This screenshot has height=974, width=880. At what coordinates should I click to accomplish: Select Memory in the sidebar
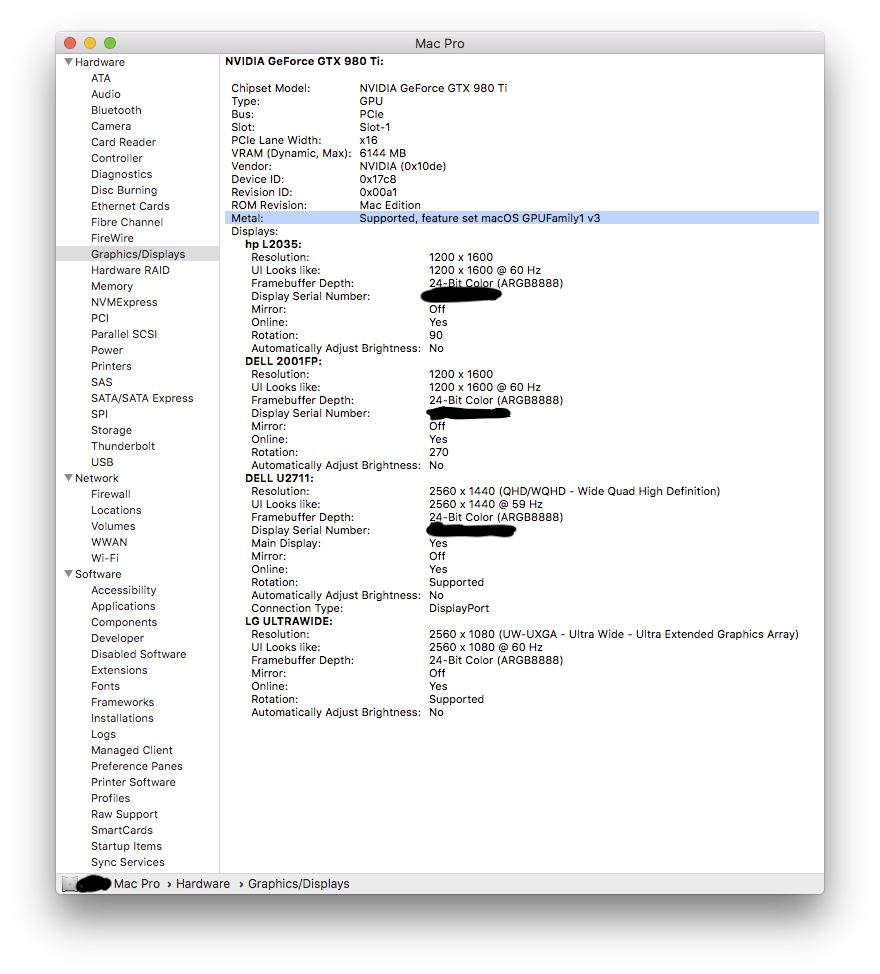[x=112, y=286]
